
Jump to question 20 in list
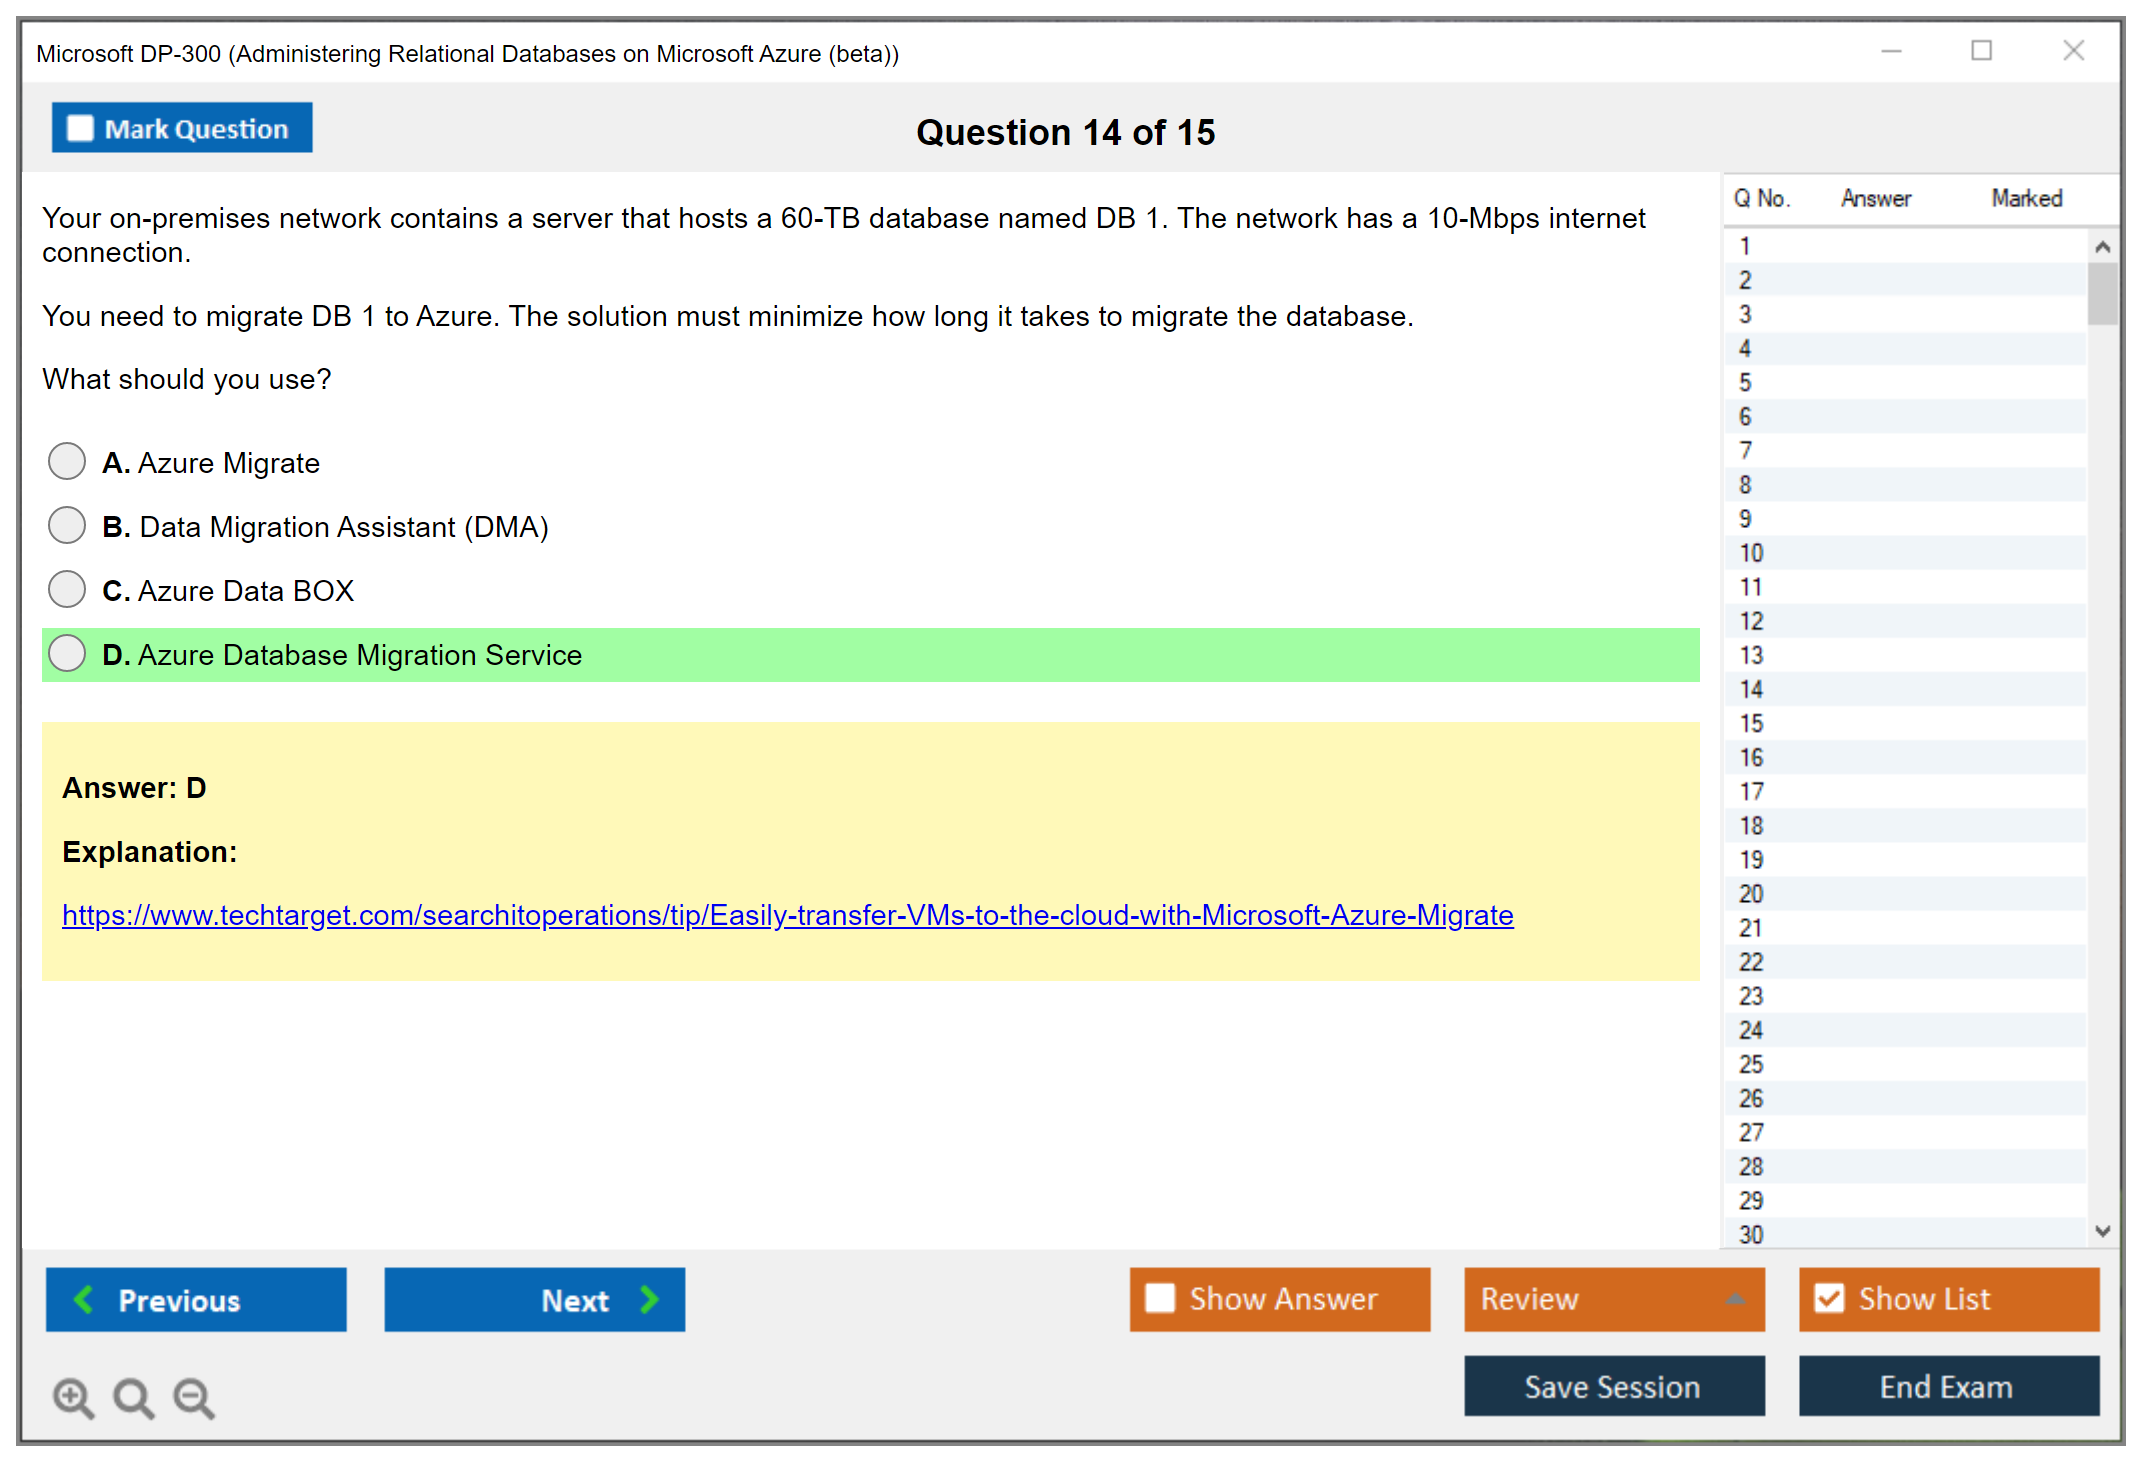(x=1751, y=894)
